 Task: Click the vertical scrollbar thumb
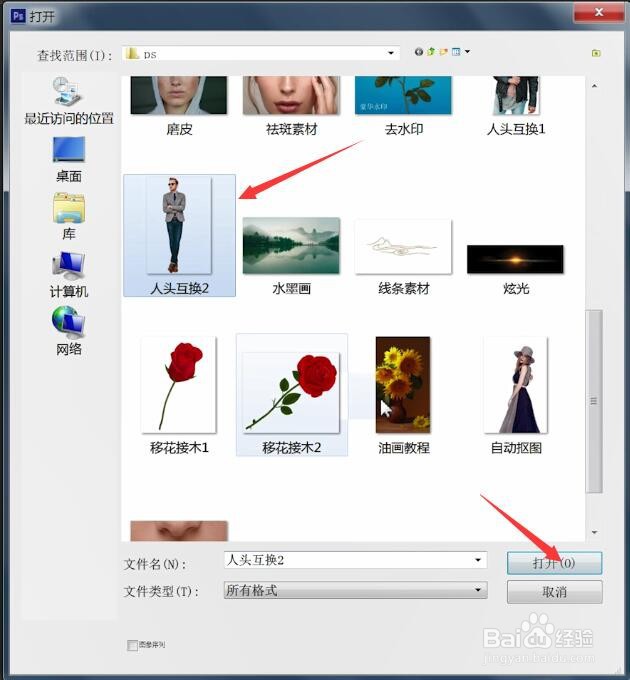pyautogui.click(x=594, y=401)
